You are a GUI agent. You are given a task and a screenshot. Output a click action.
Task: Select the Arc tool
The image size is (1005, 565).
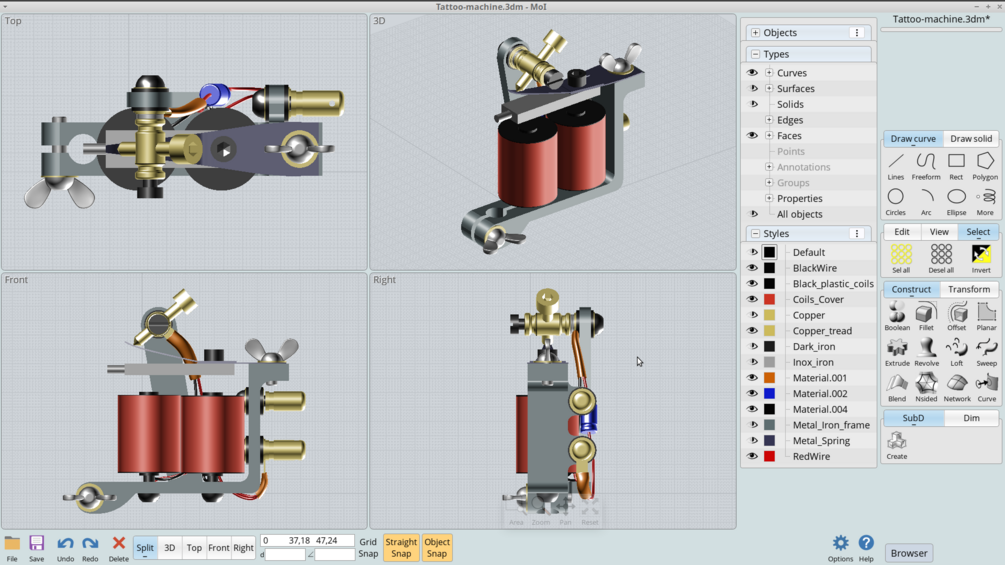tap(926, 202)
